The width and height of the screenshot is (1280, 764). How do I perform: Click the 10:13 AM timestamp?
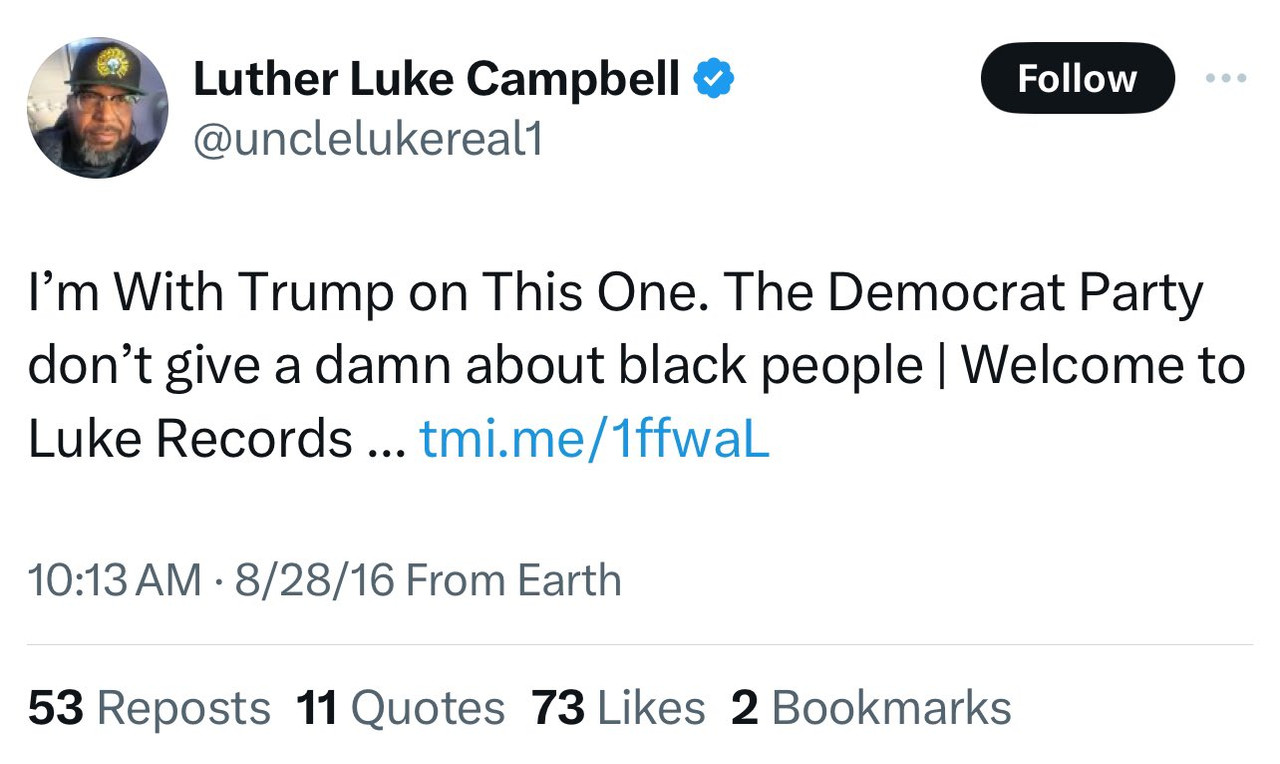[x=115, y=581]
